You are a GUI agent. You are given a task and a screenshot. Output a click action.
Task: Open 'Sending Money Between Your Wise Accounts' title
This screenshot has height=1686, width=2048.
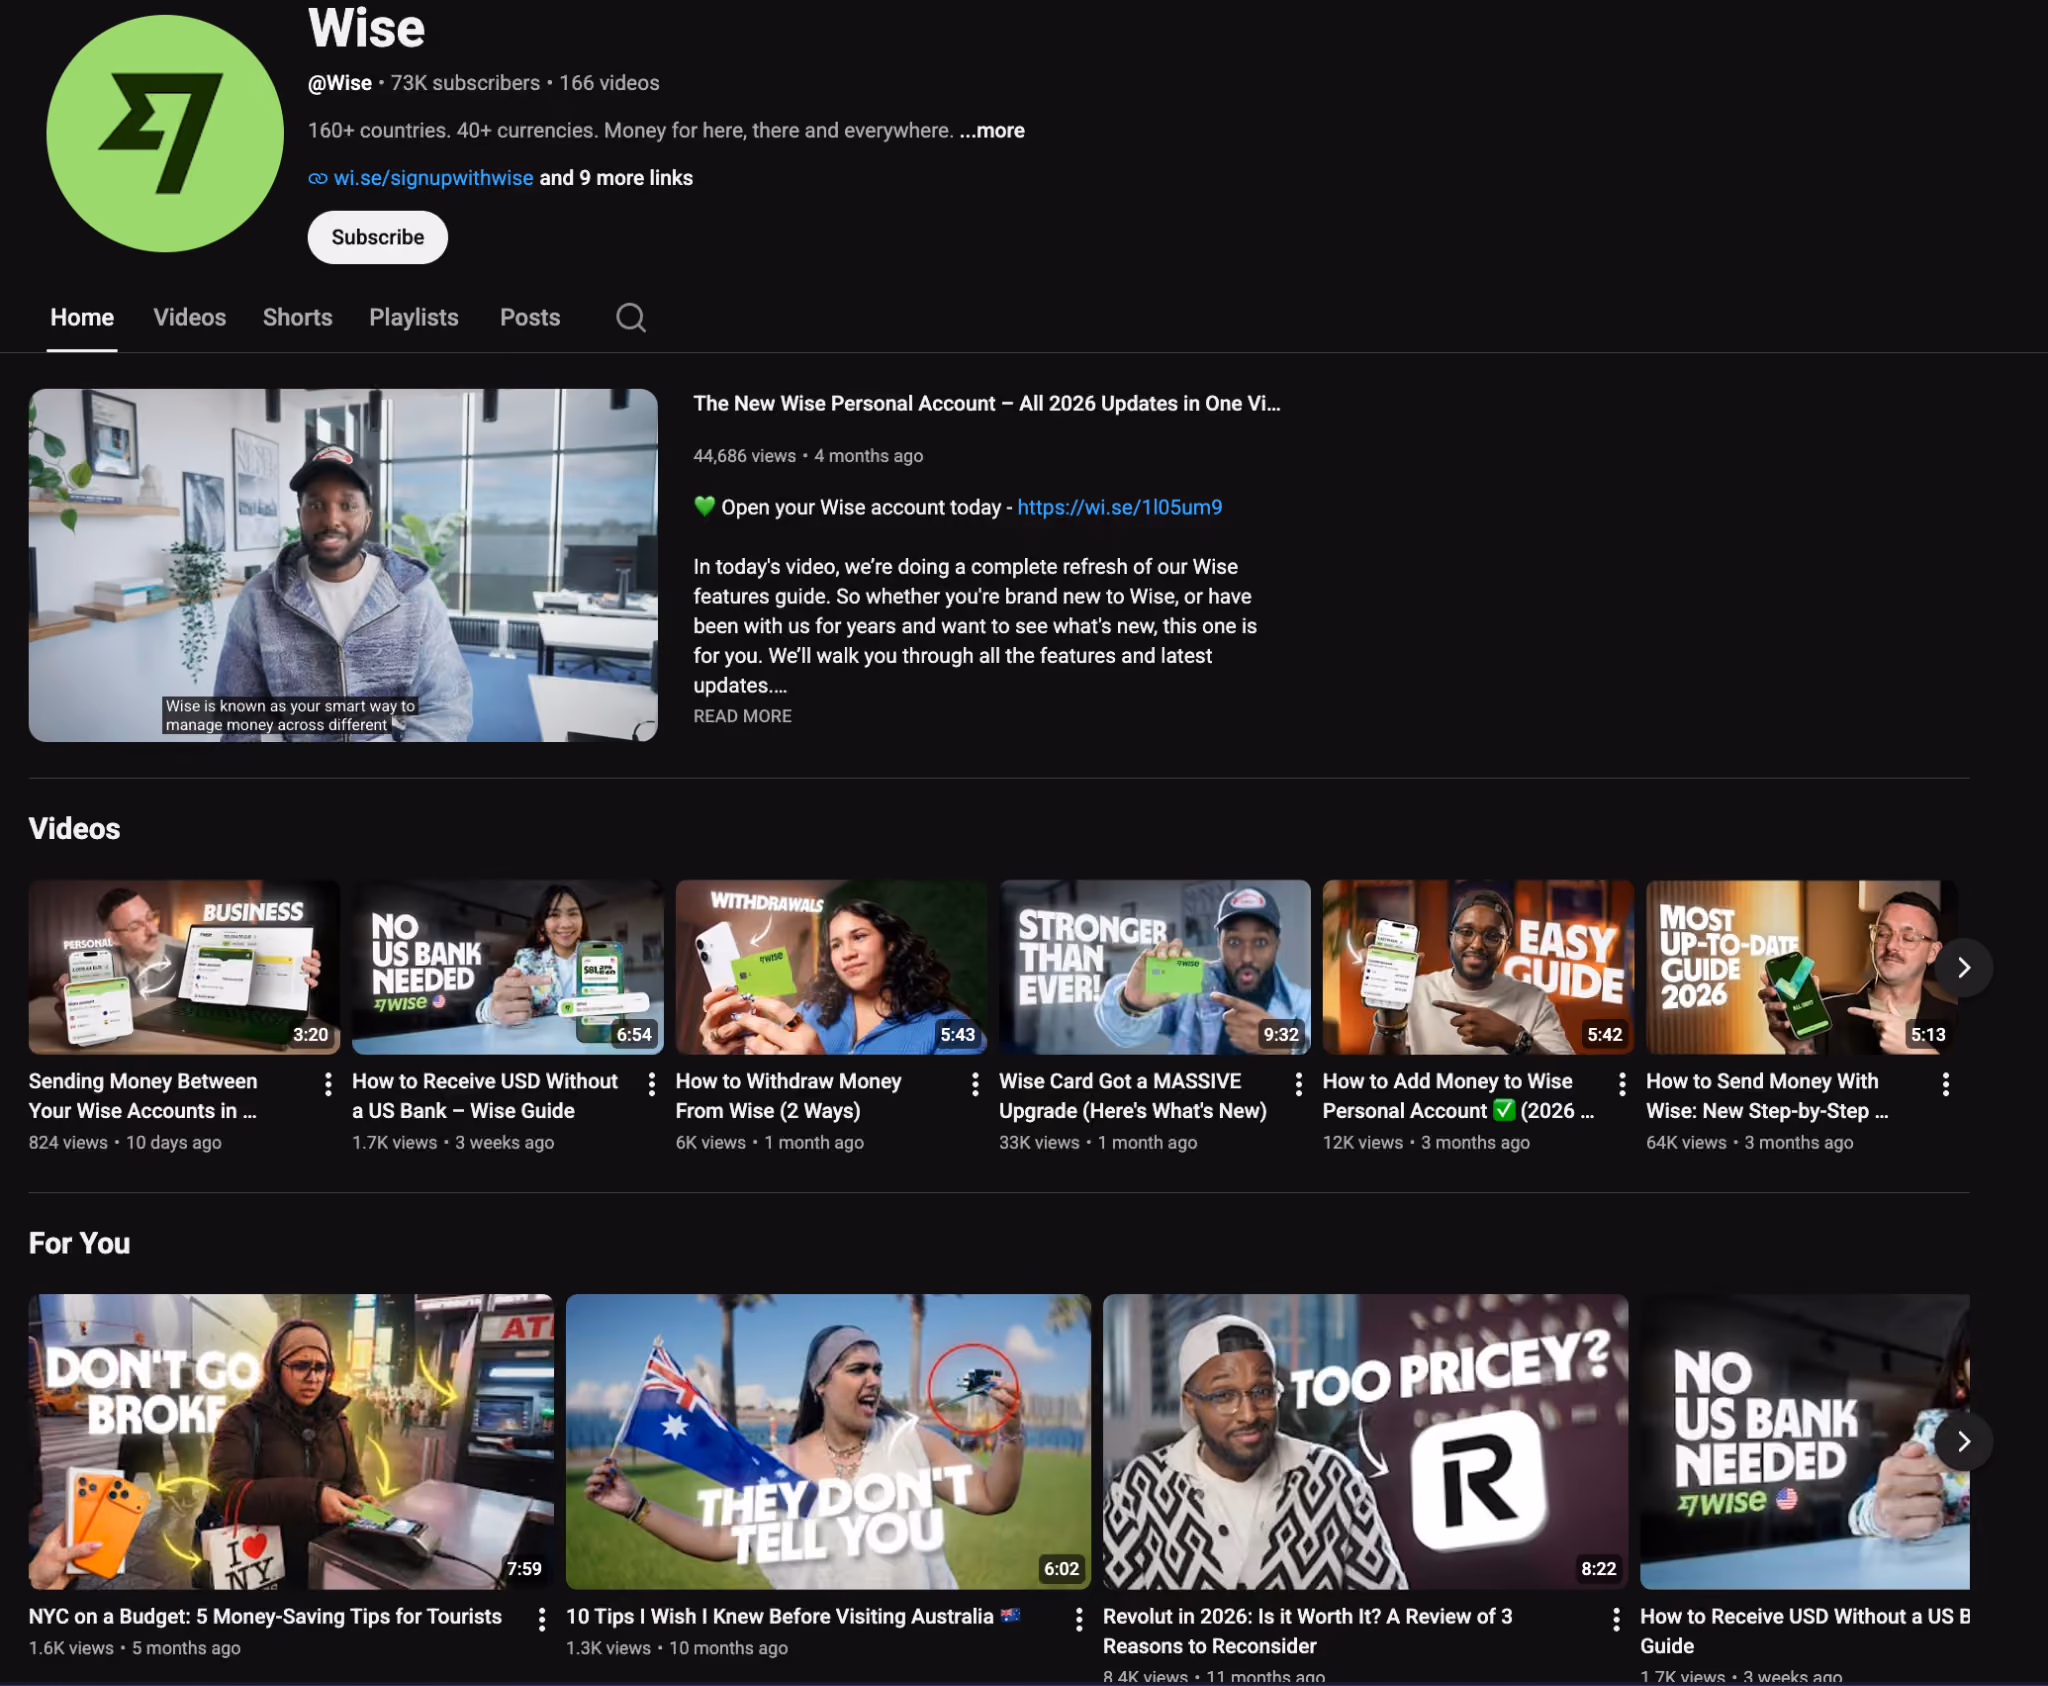pos(143,1096)
